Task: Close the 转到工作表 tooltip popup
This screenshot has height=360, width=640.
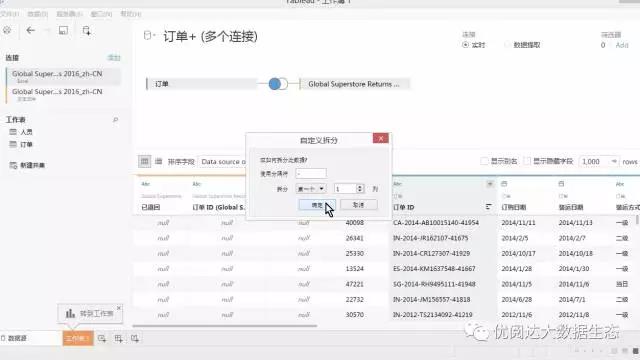Action: (119, 308)
